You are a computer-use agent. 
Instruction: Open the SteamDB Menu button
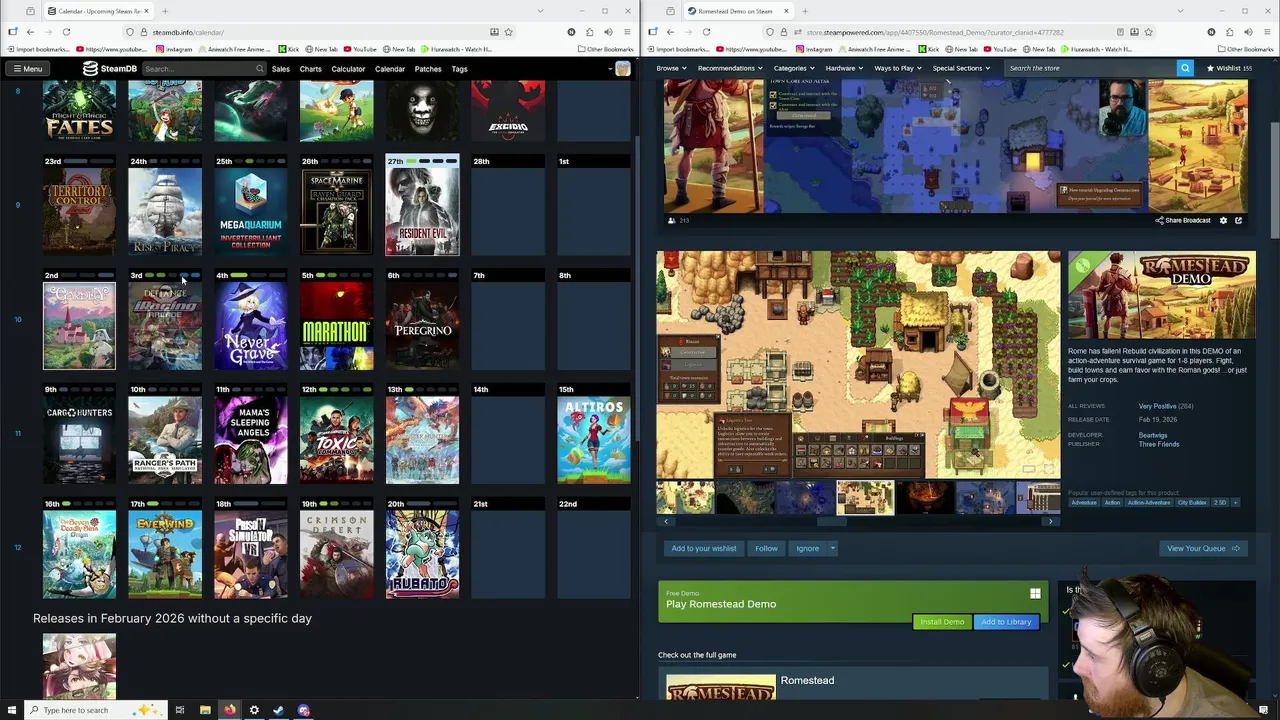27,69
